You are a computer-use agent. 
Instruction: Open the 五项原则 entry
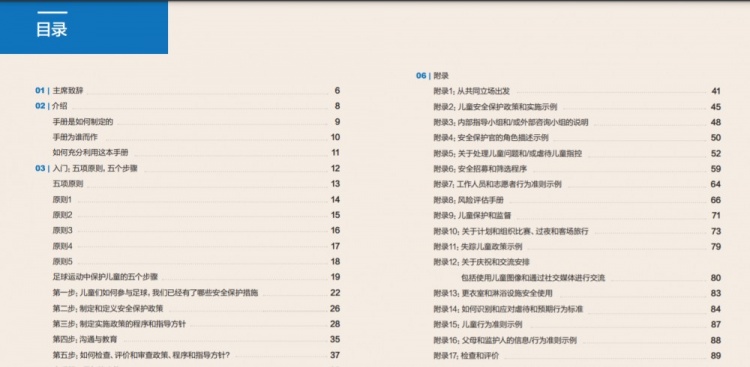tap(196, 184)
